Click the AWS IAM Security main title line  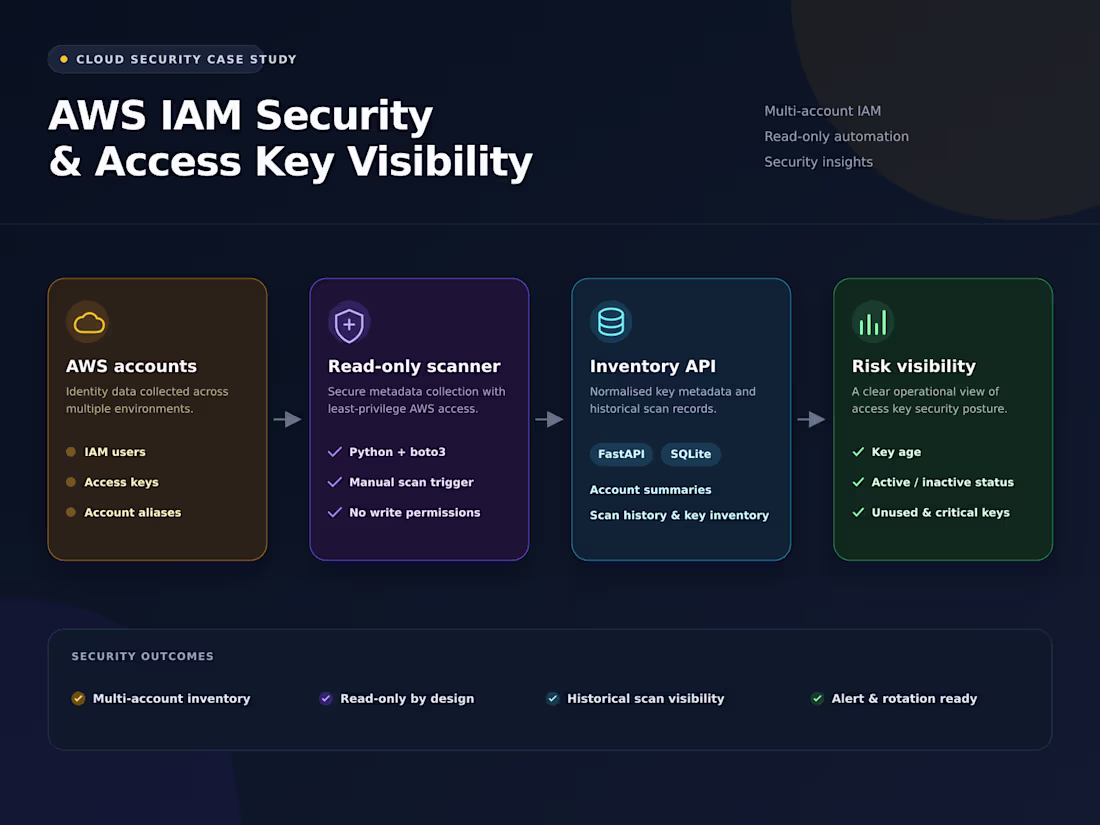coord(241,116)
